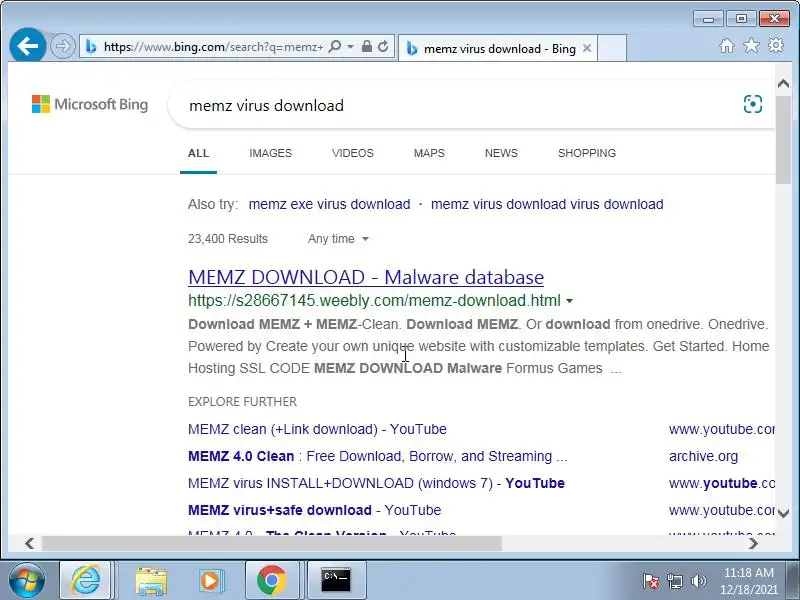Open the Internet Explorer Home icon
Screen dimensions: 800x600
727,46
